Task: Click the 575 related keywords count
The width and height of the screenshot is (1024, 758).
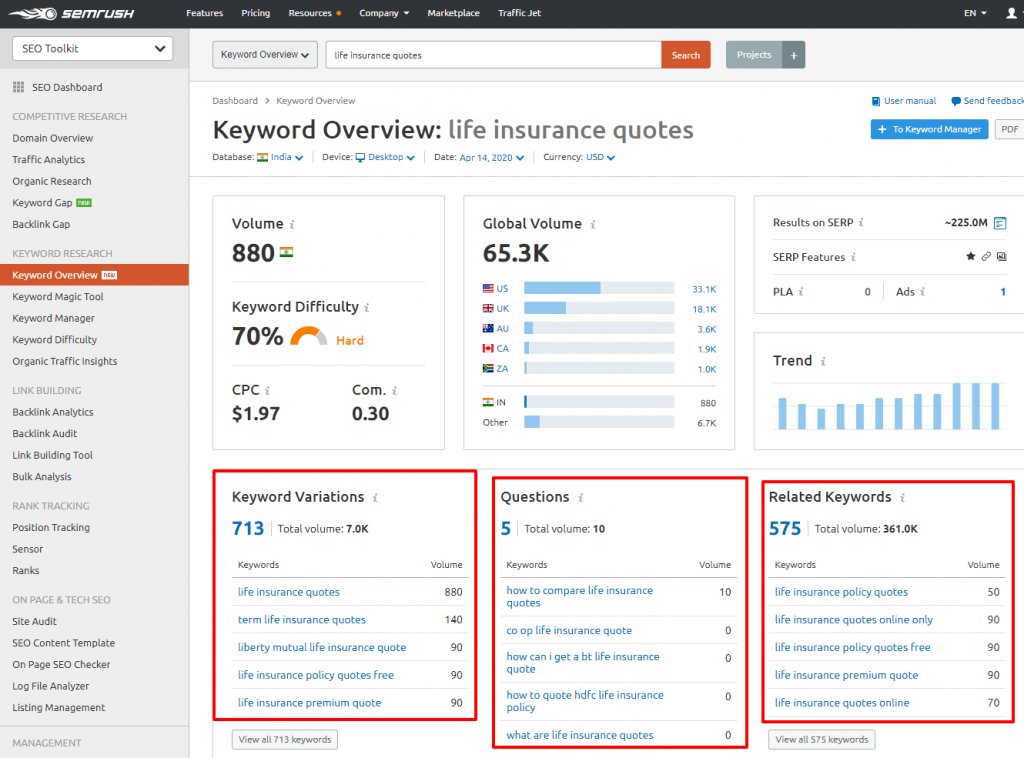Action: tap(785, 528)
